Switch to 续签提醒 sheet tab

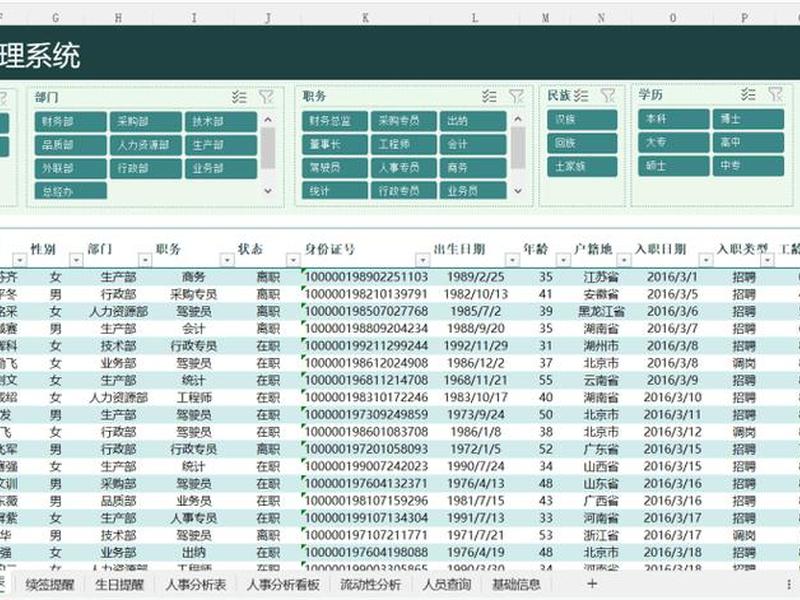(x=49, y=584)
